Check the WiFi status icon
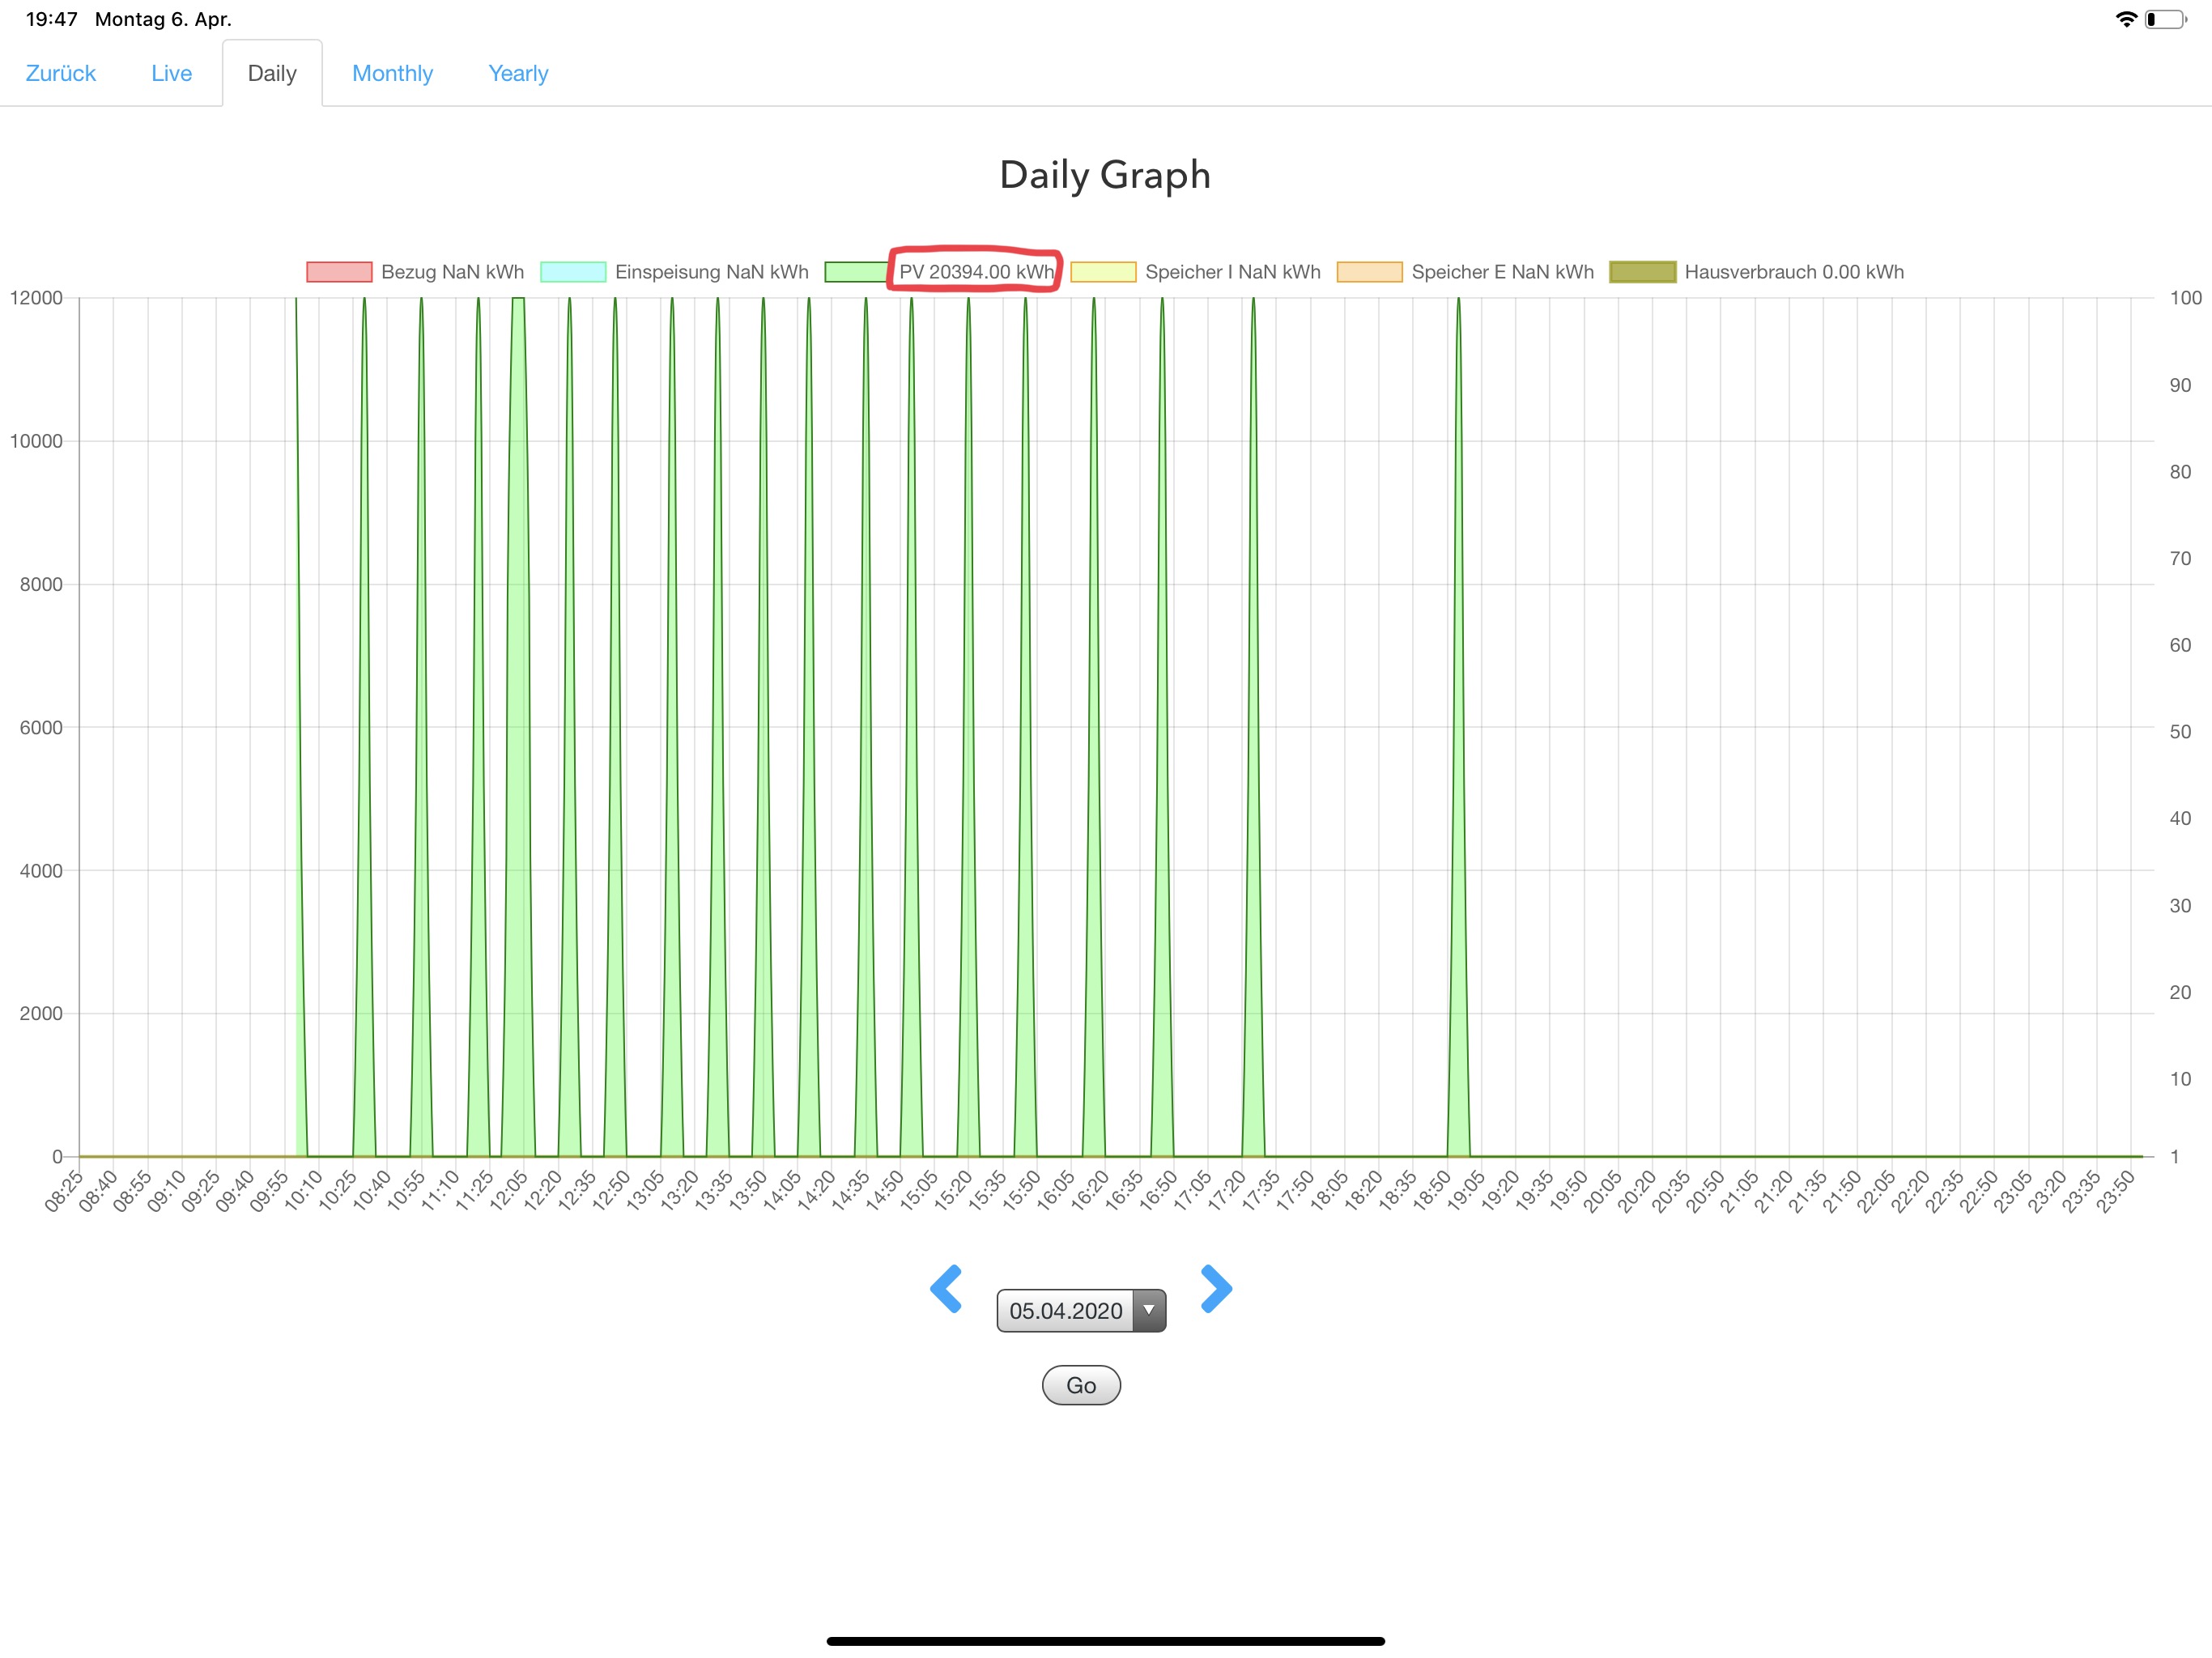2212x1658 pixels. 2126,19
